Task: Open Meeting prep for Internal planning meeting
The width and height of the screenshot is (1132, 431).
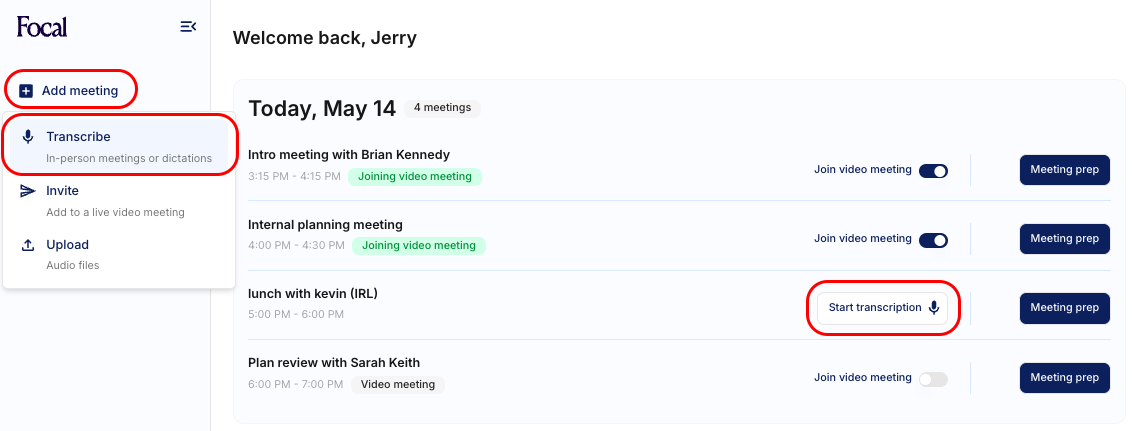Action: tap(1064, 239)
